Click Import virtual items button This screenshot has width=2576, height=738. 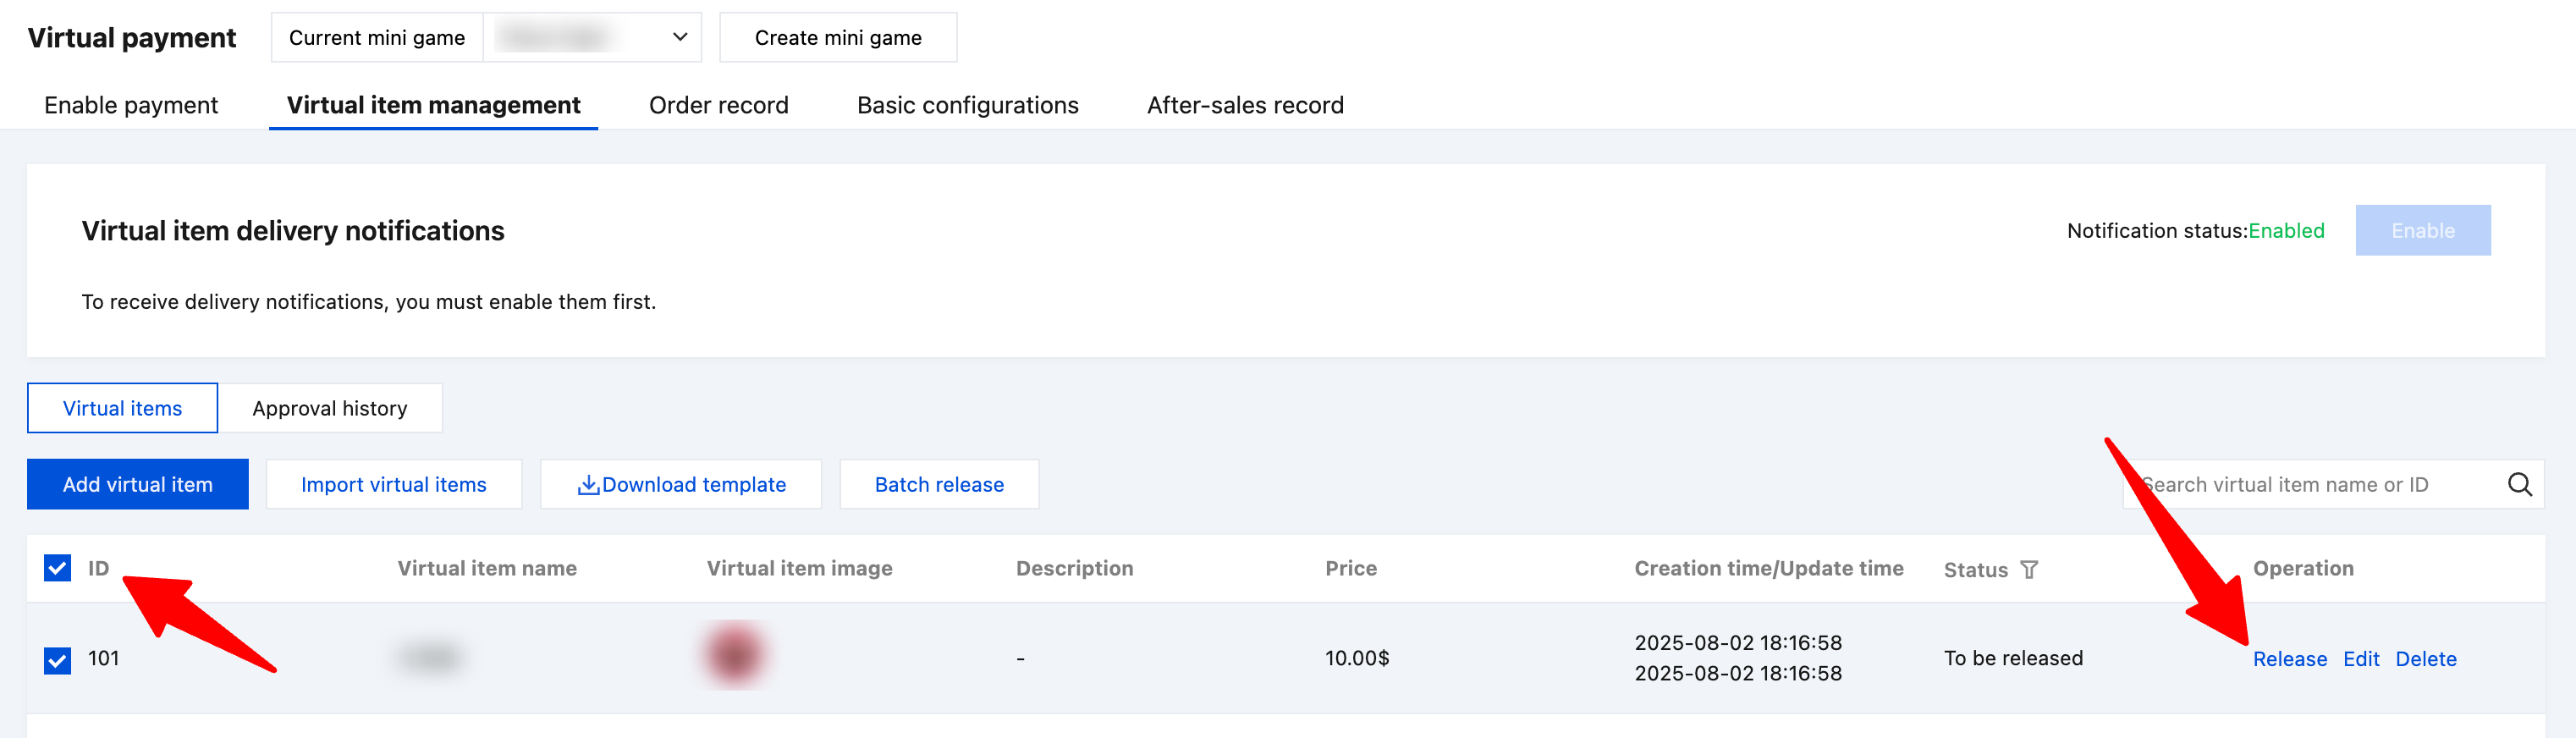coord(394,485)
